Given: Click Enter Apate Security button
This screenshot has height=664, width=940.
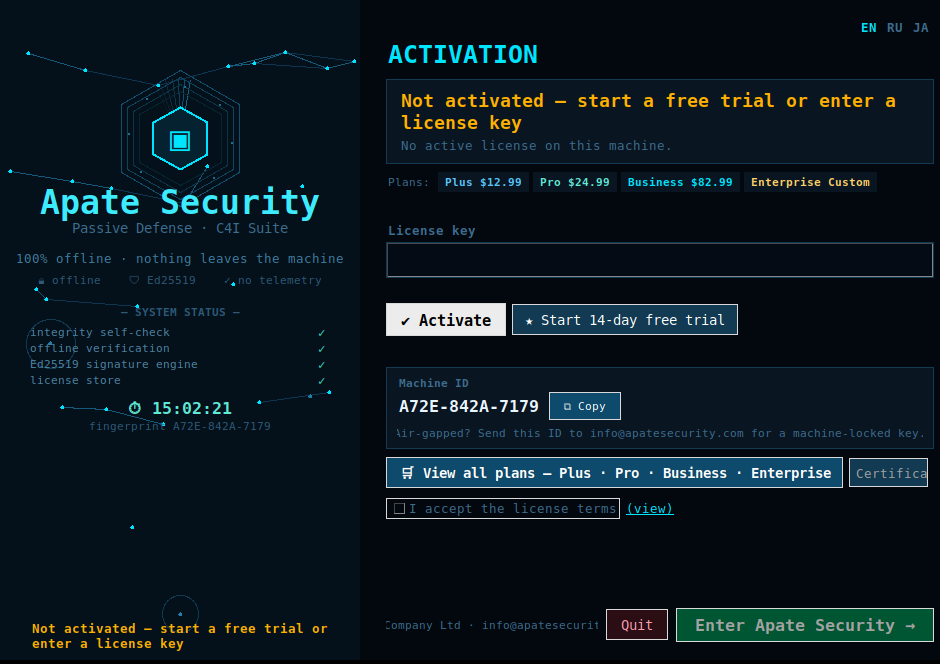Looking at the screenshot, I should pyautogui.click(x=805, y=625).
